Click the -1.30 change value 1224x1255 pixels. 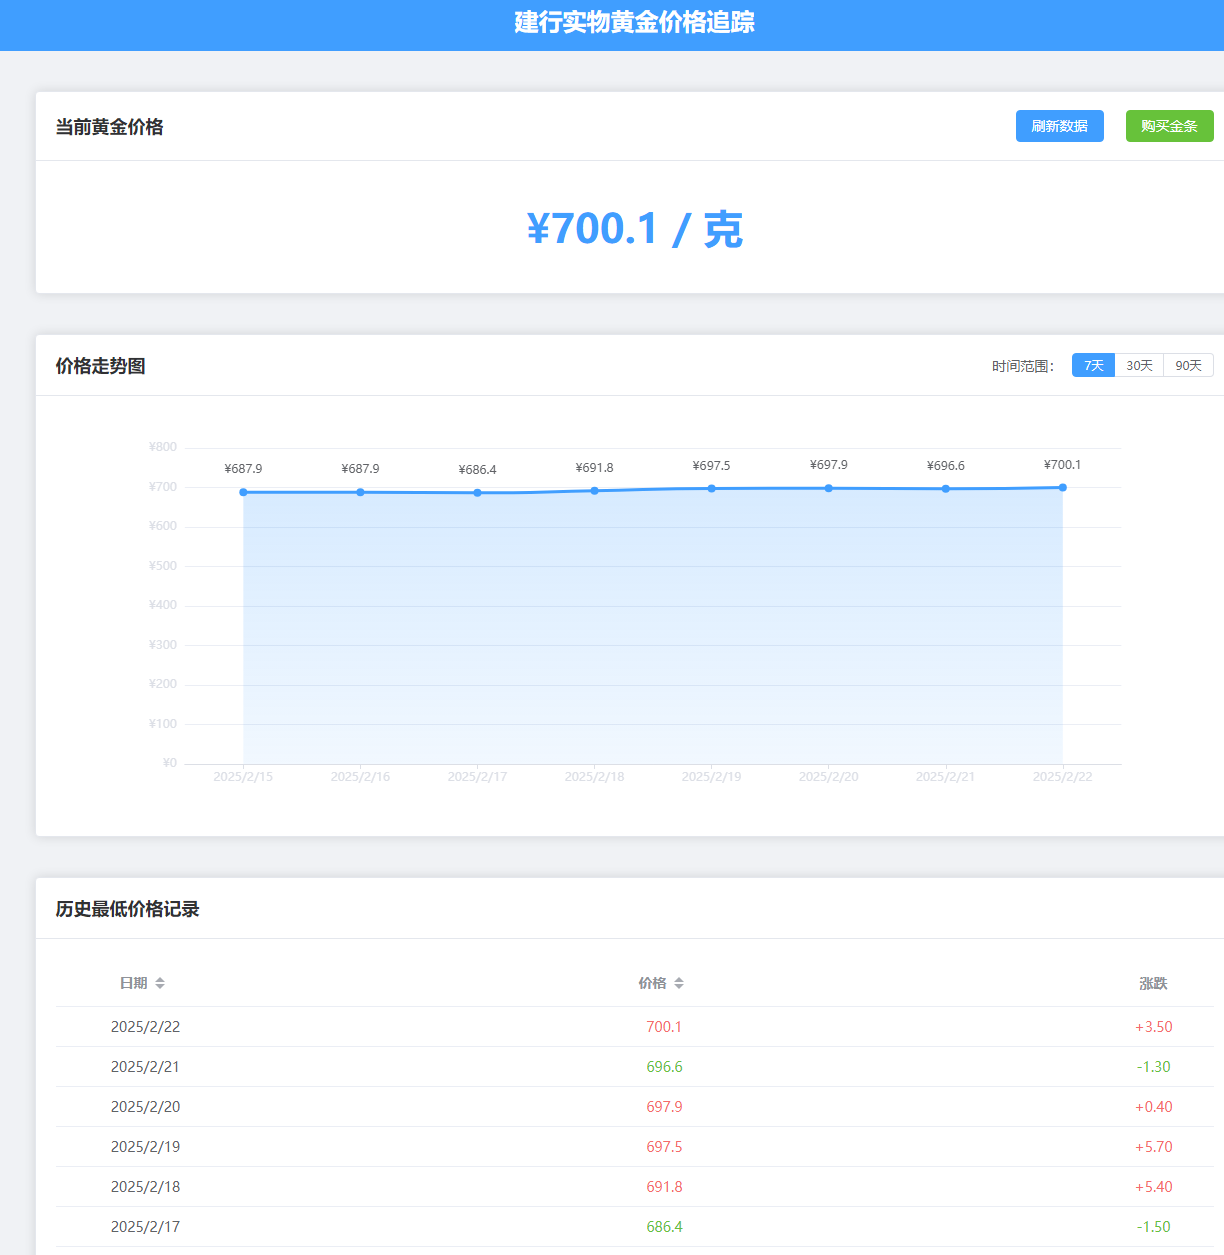[x=1153, y=1067]
